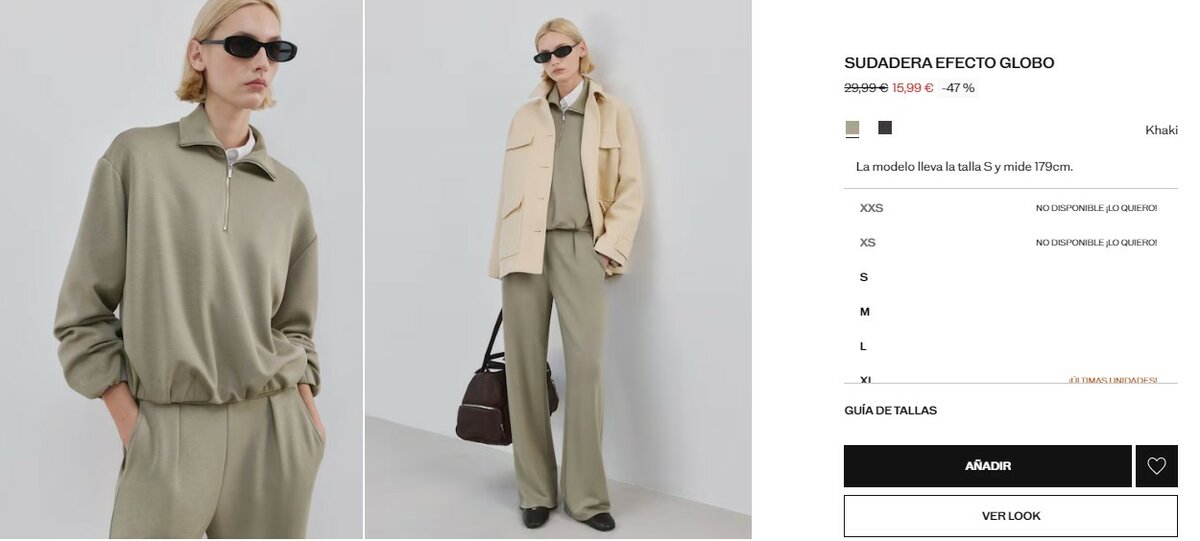
Task: Choose size XL with últimas unidades
Action: tap(1010, 376)
